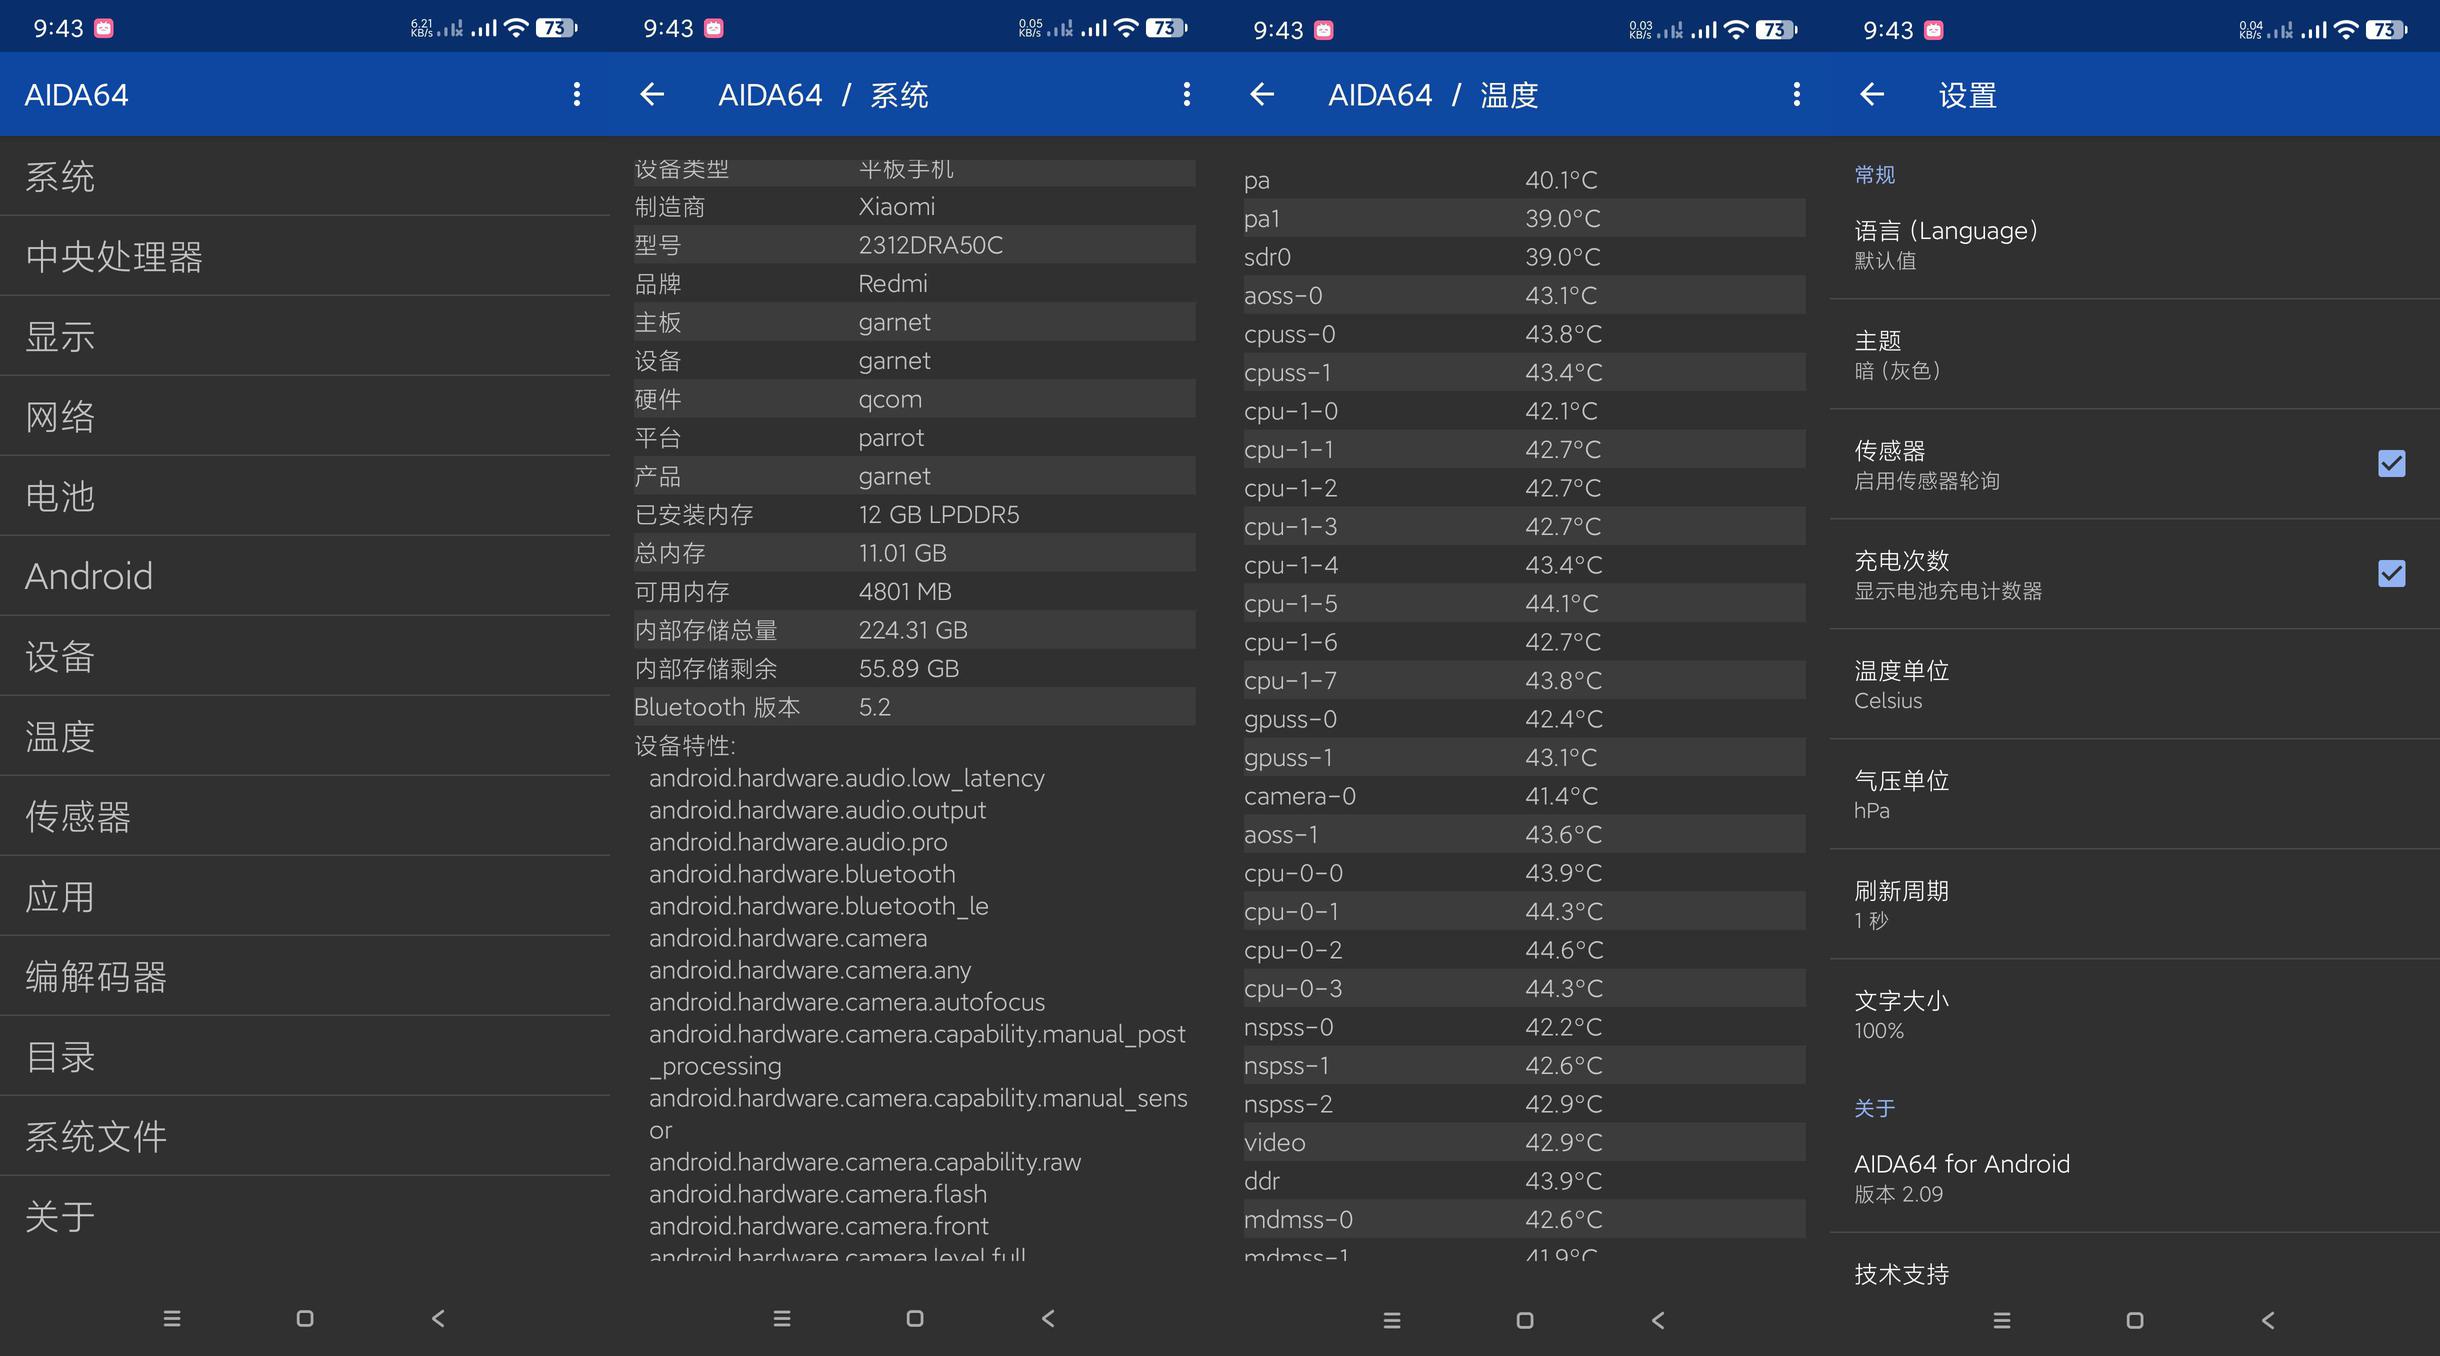Go back from the 系统 screen
Image resolution: width=2440 pixels, height=1356 pixels.
(x=652, y=94)
